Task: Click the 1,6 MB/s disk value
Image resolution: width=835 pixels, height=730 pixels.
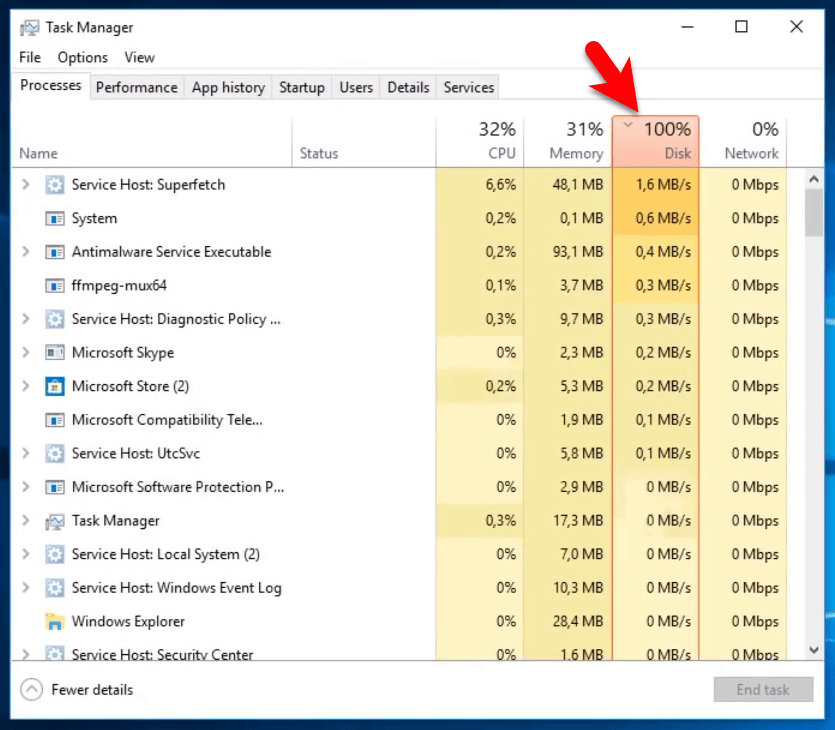Action: [x=663, y=185]
